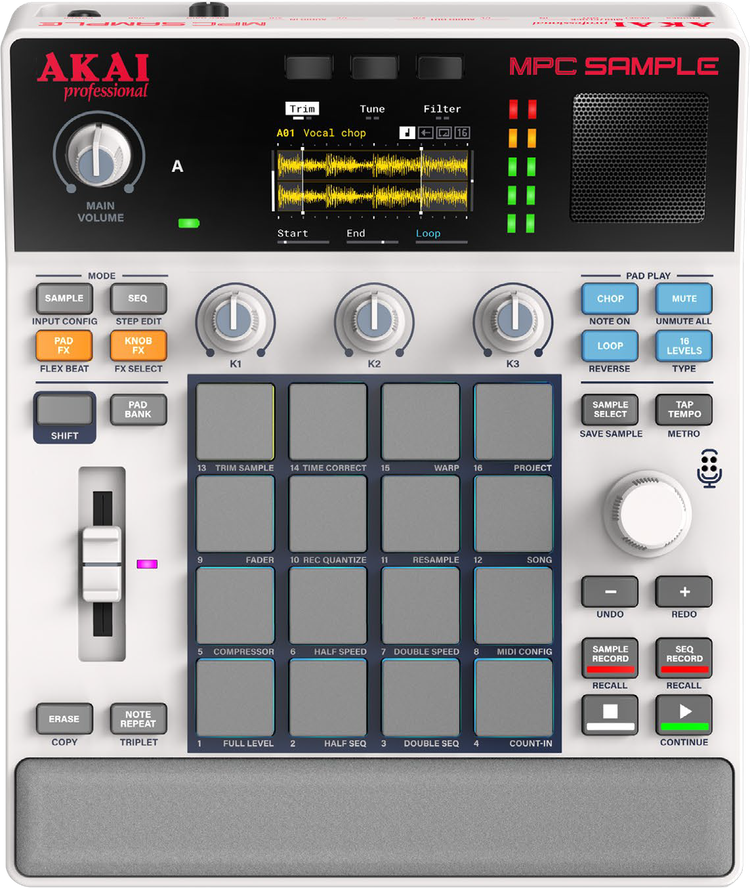Hit pad 12 SONG
The height and width of the screenshot is (888, 750).
pos(513,514)
